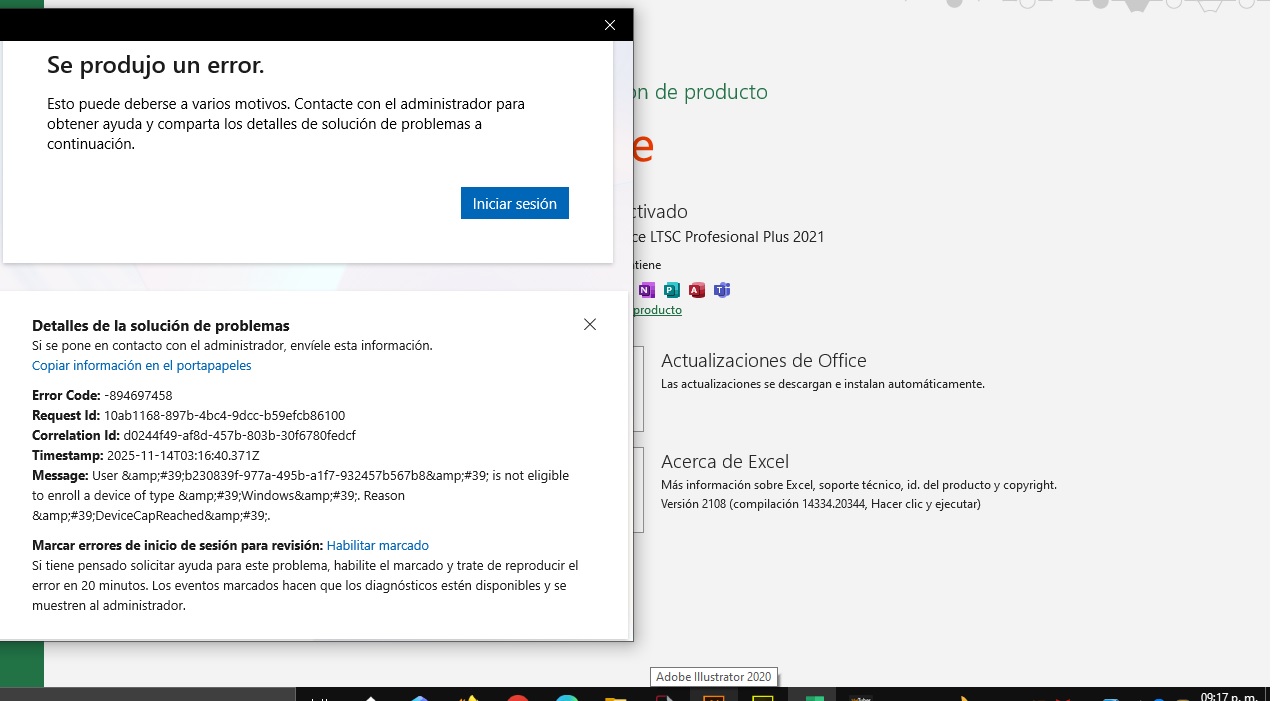Click the Error Code value -894697458
1272x701 pixels.
tap(138, 396)
